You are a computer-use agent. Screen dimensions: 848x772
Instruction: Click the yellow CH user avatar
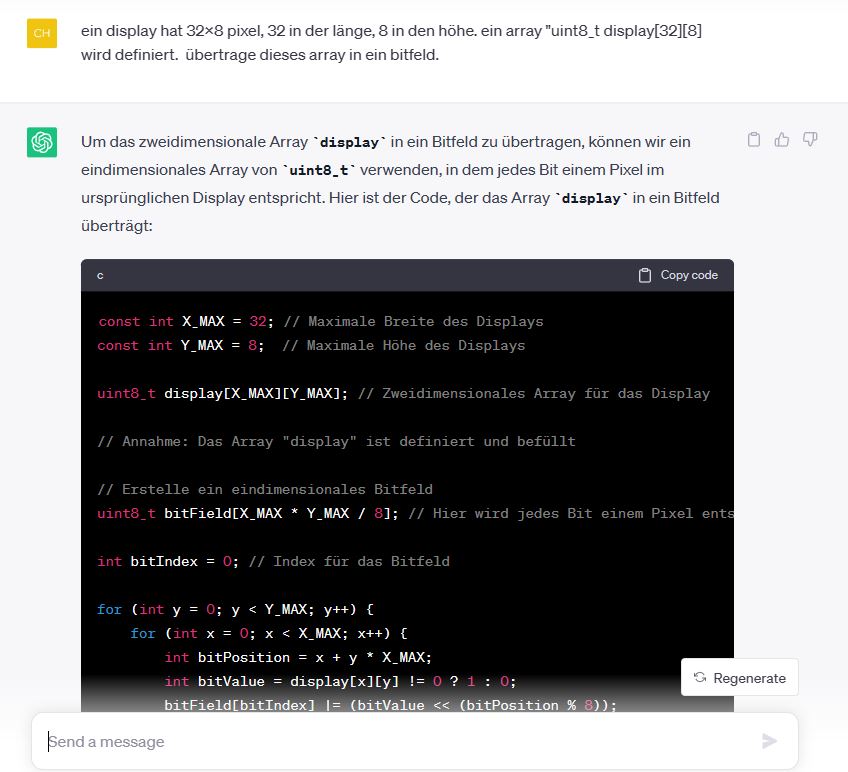tap(42, 33)
